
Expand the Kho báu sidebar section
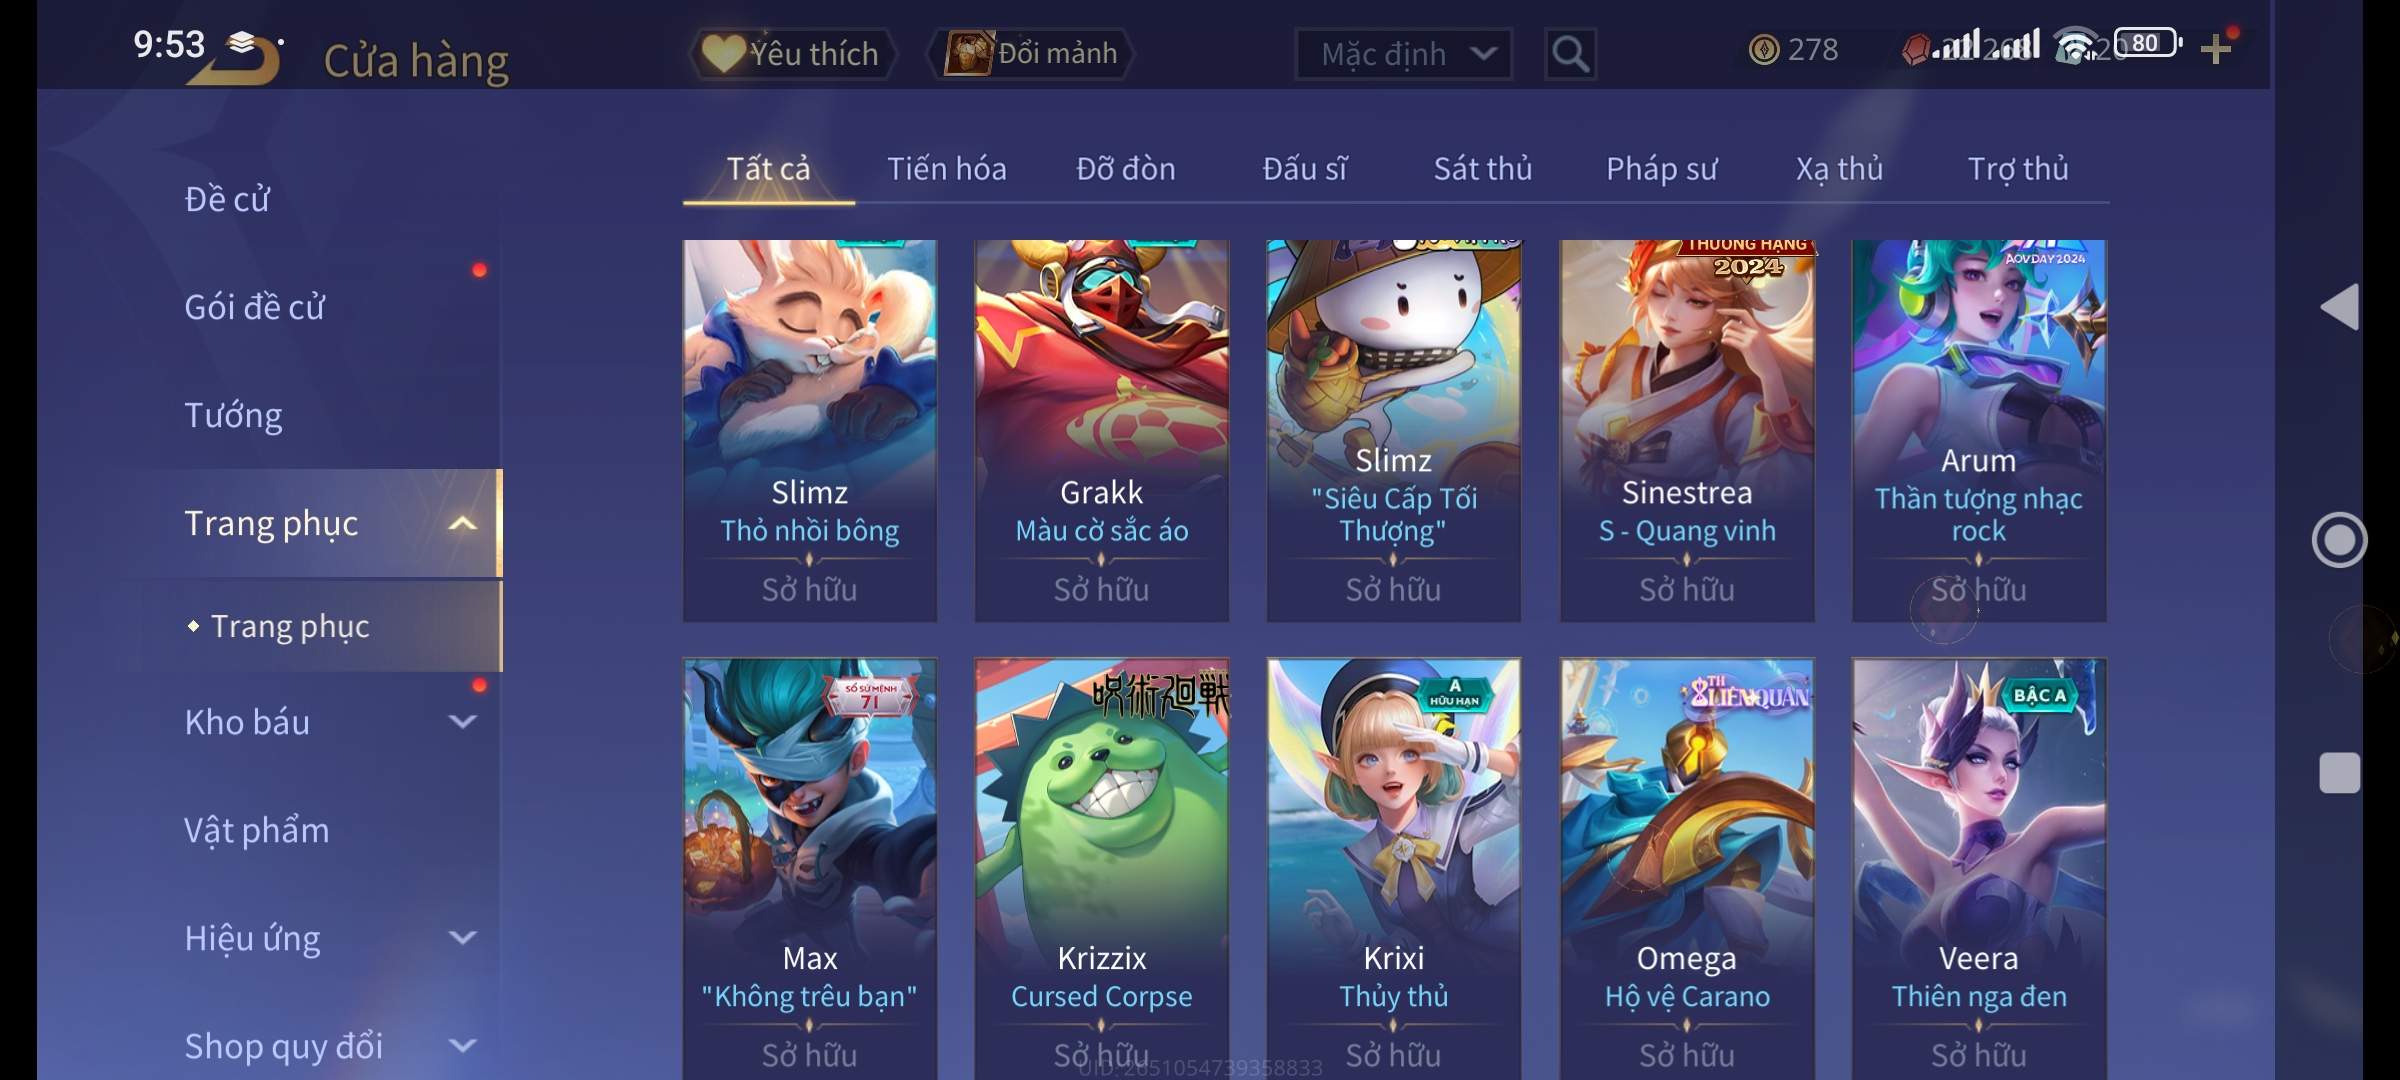[x=462, y=721]
